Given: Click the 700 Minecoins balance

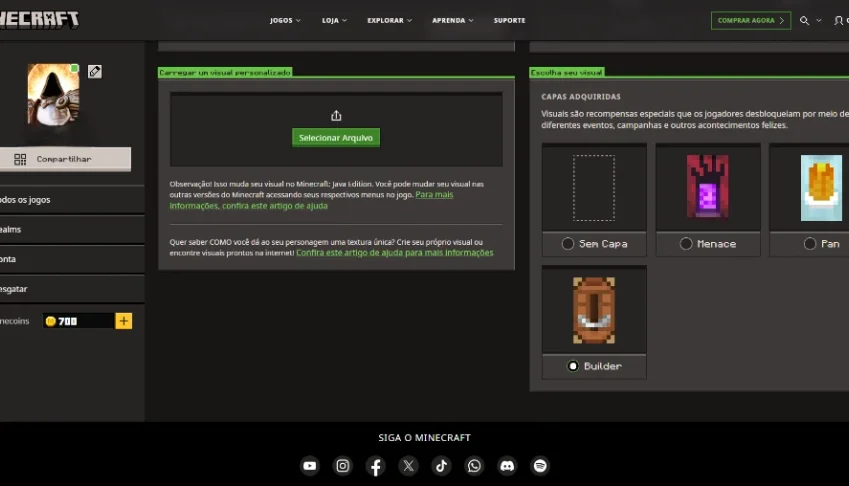Looking at the screenshot, I should pyautogui.click(x=68, y=321).
